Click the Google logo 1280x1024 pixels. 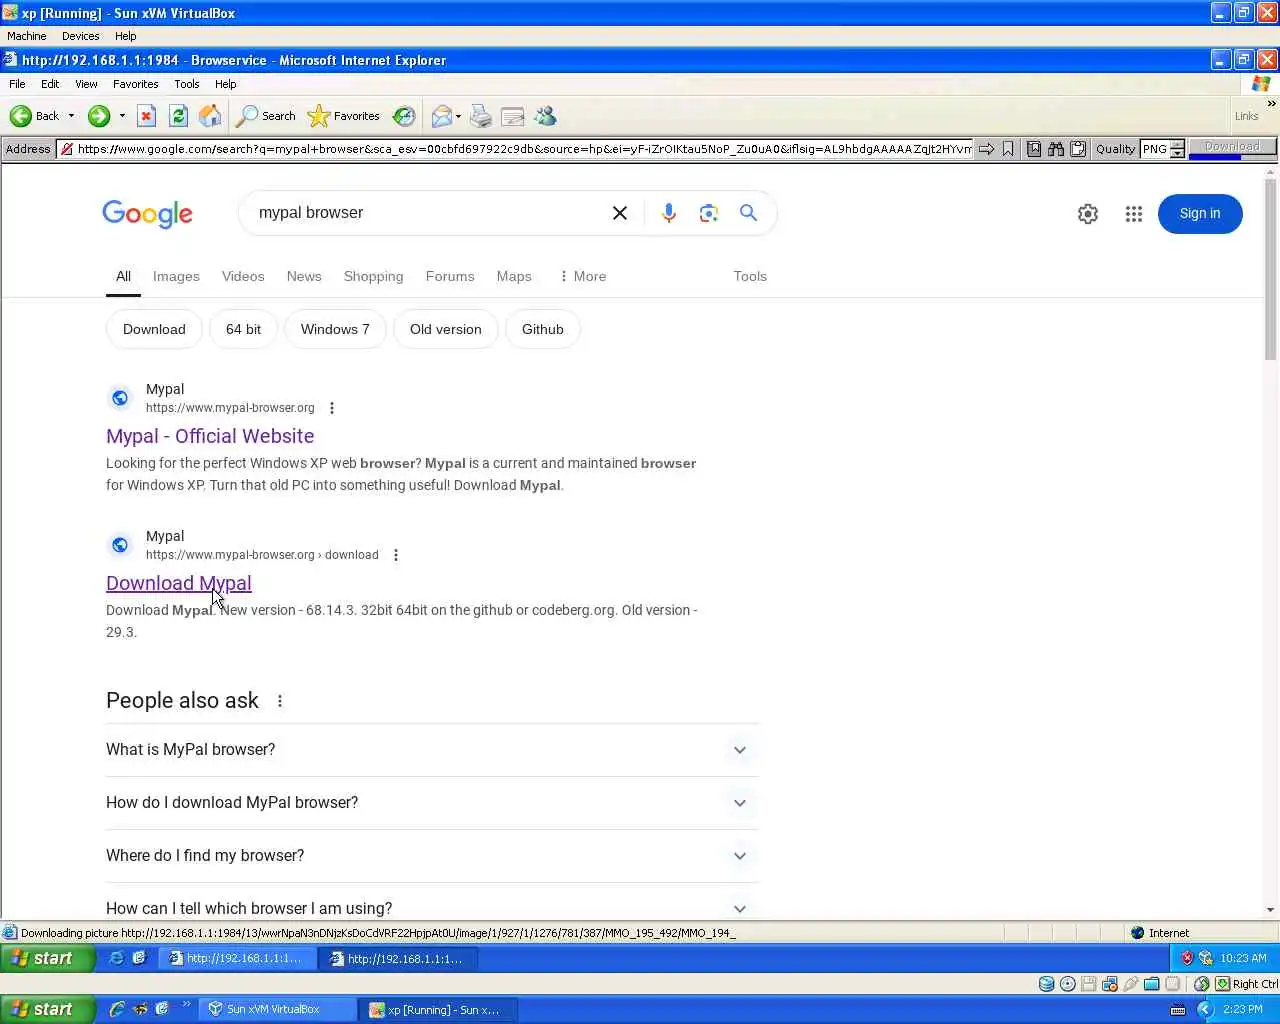[147, 214]
